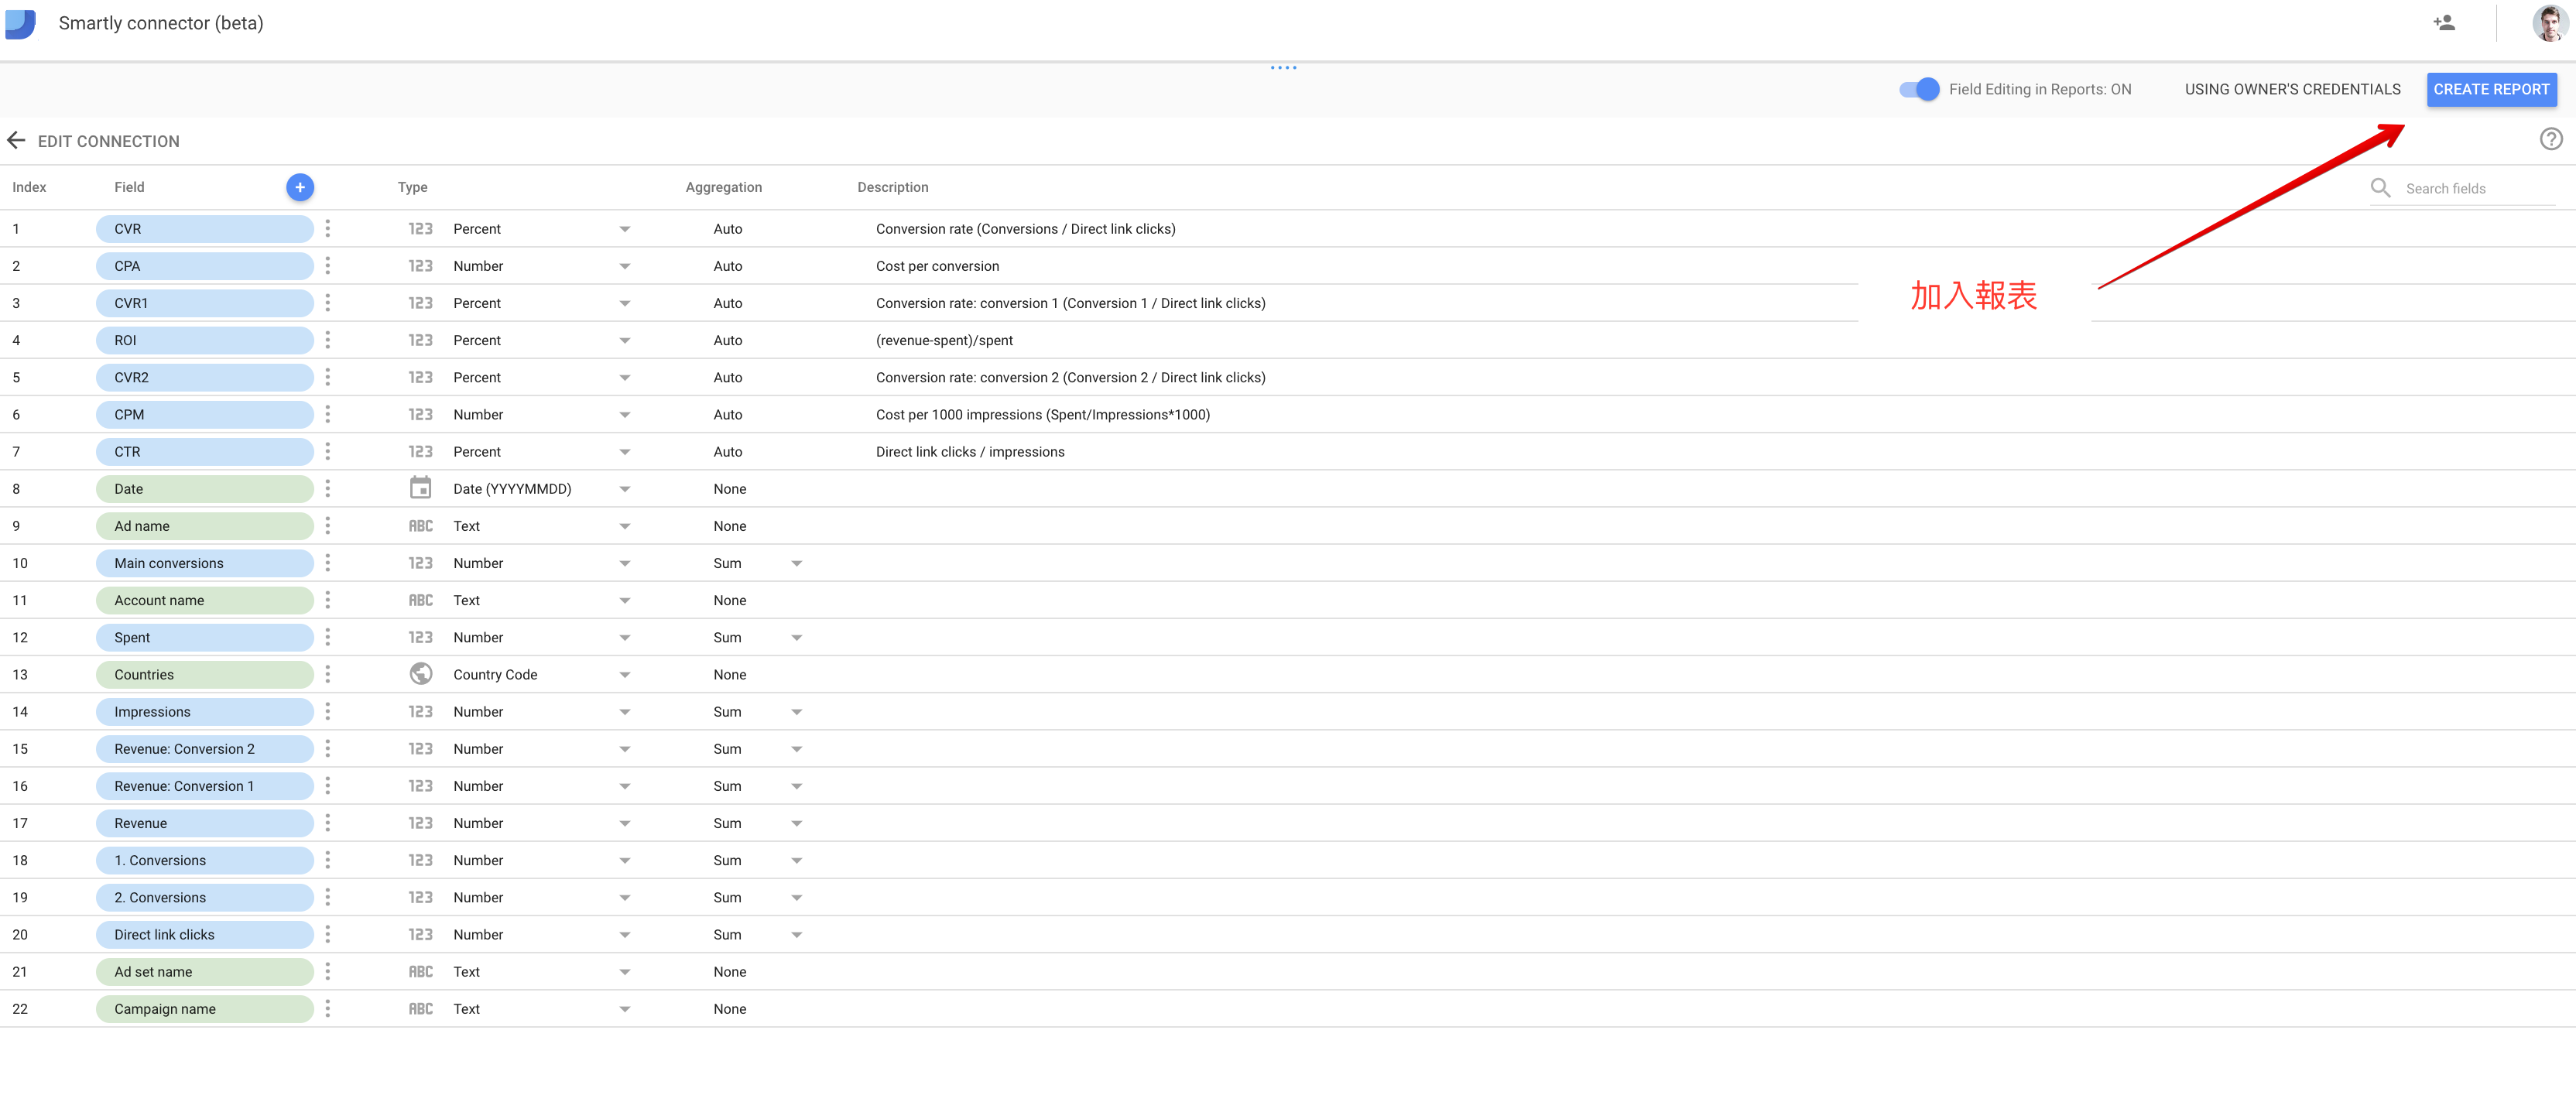Click ABC type icon in Ad name row
This screenshot has width=2576, height=1102.
(421, 526)
